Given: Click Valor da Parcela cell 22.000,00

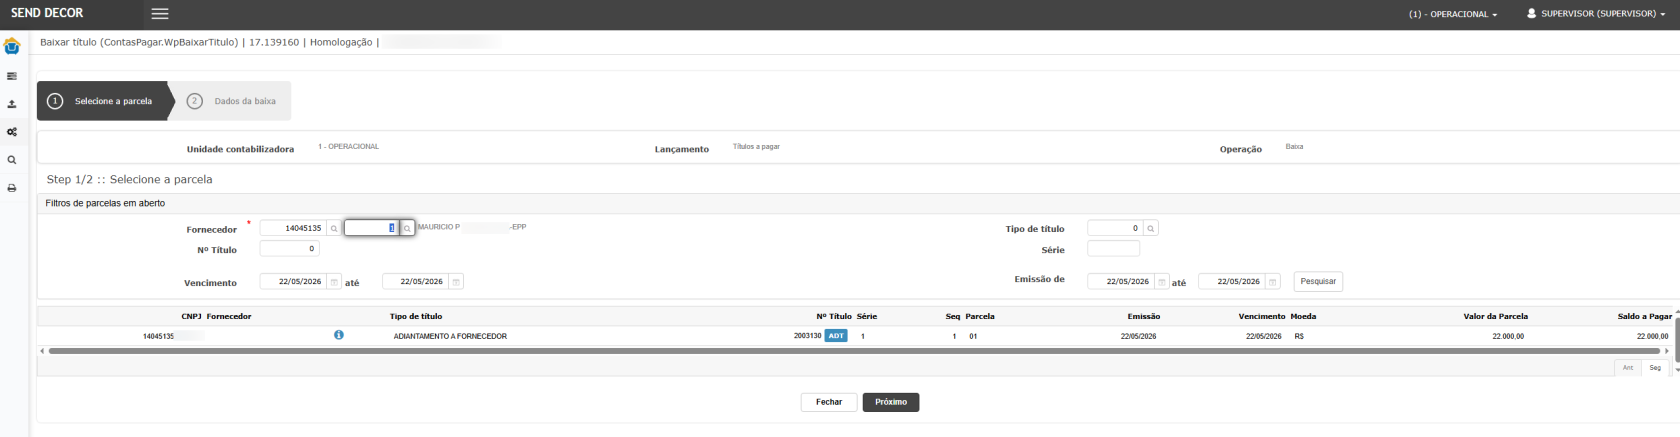Looking at the screenshot, I should coord(1508,336).
